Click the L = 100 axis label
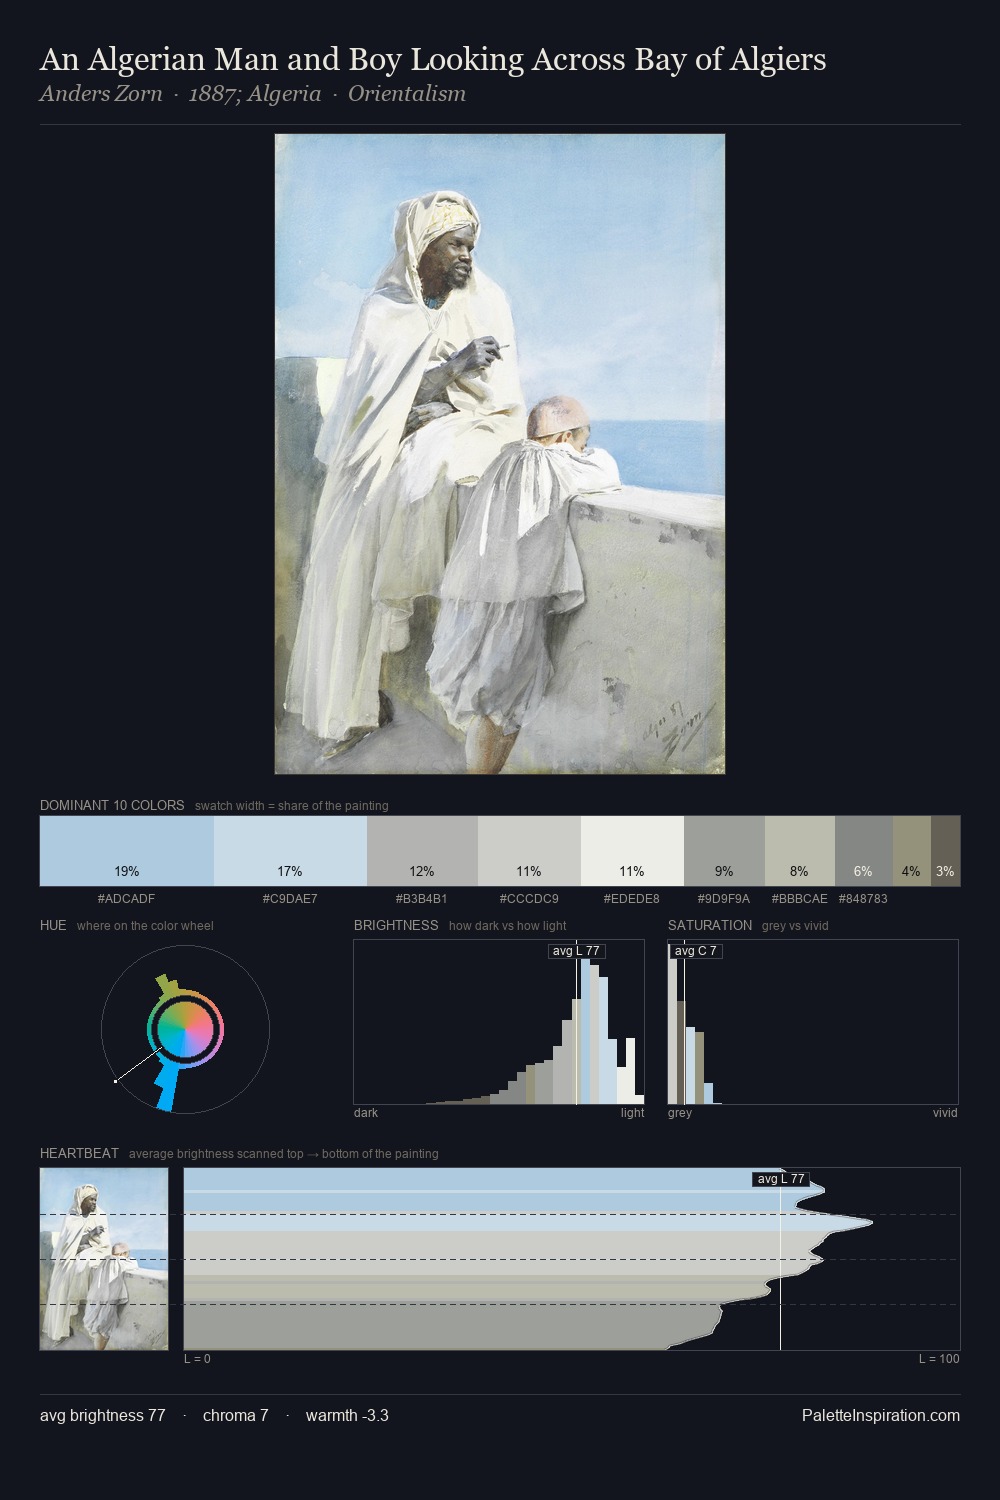Screen dimensions: 1000x1500 [939, 1359]
